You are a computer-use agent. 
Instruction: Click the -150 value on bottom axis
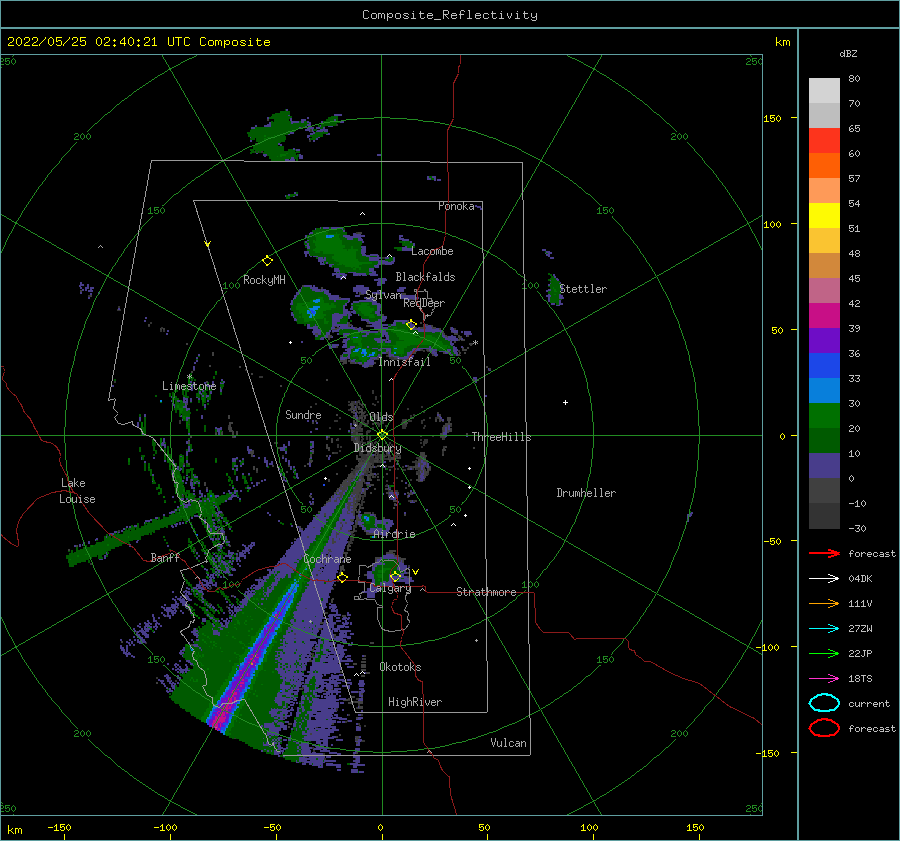[59, 827]
